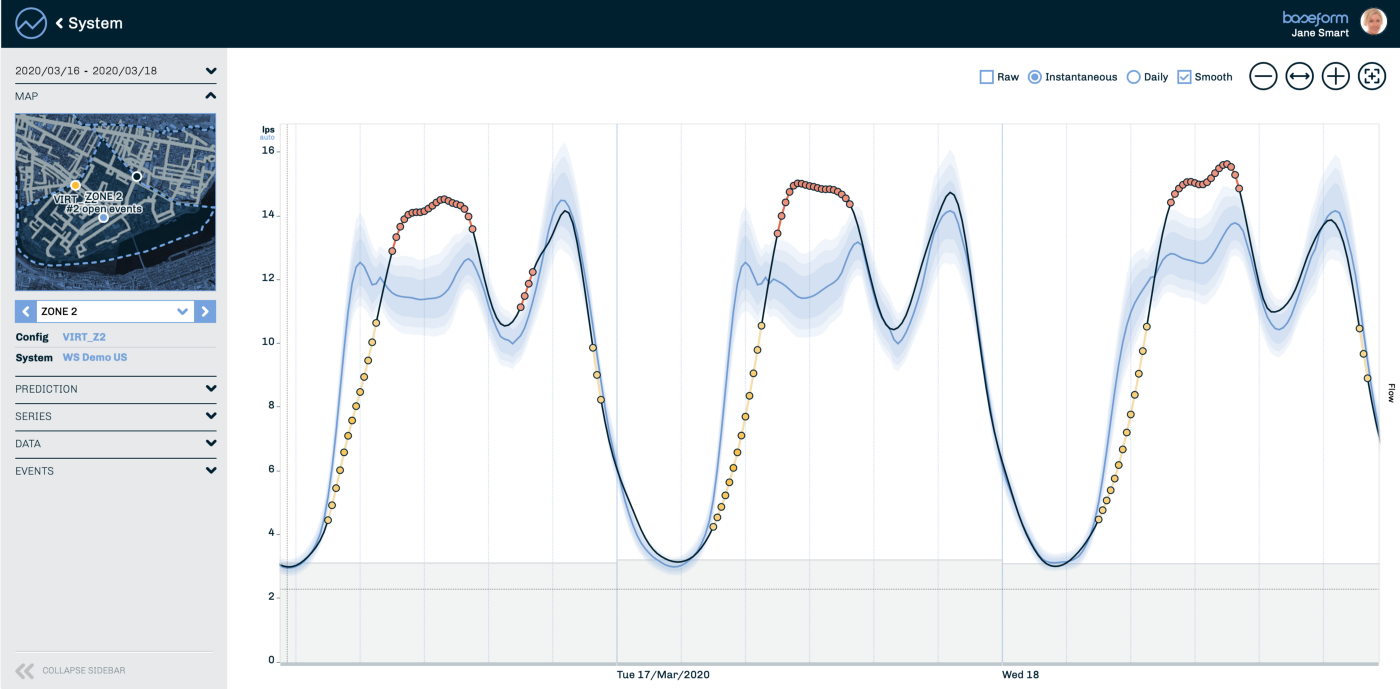
Task: Expand the PREDICTION section
Action: 115,389
